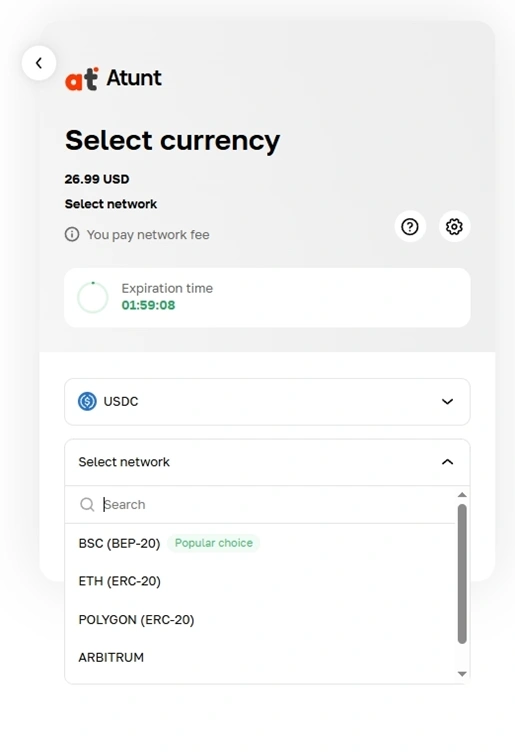
Task: Click the USDC coin icon
Action: click(87, 401)
